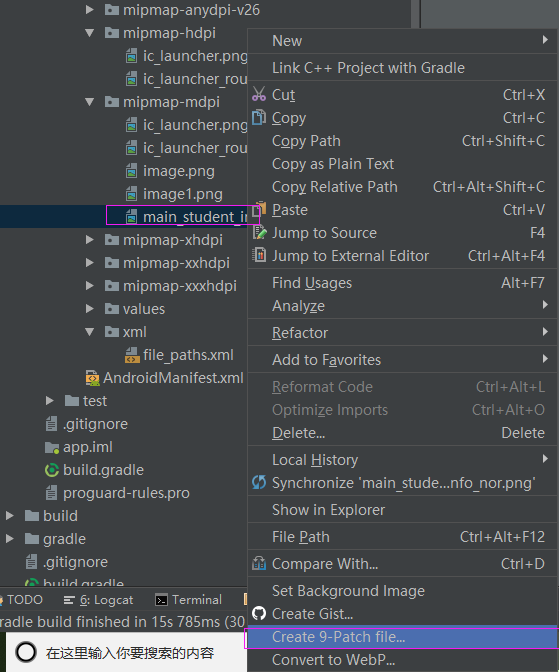Viewport: 559px width, 672px height.
Task: Click the AndroidManifest.xml file icon
Action: 92,378
